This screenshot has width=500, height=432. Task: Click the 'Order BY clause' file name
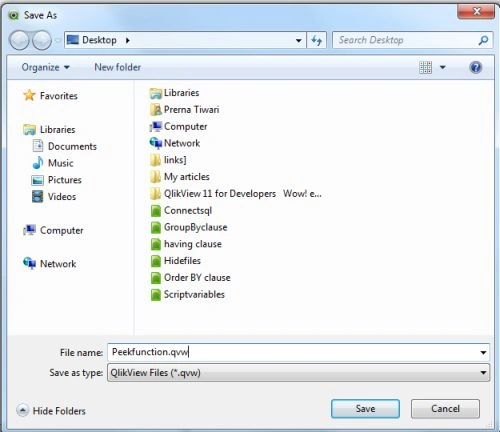pyautogui.click(x=197, y=277)
